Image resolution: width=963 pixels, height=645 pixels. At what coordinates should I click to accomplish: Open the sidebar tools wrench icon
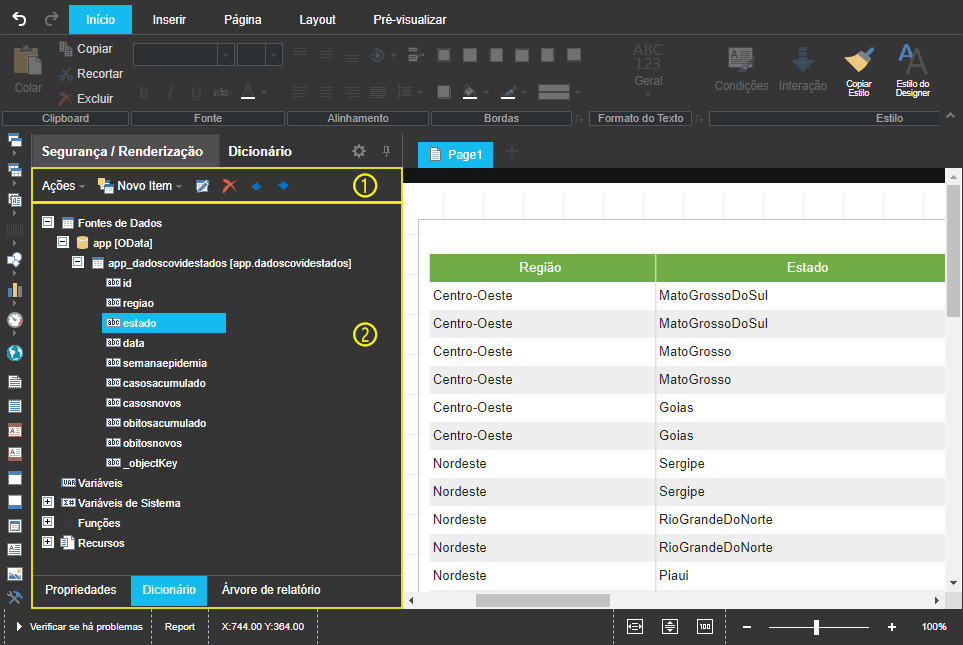15,597
